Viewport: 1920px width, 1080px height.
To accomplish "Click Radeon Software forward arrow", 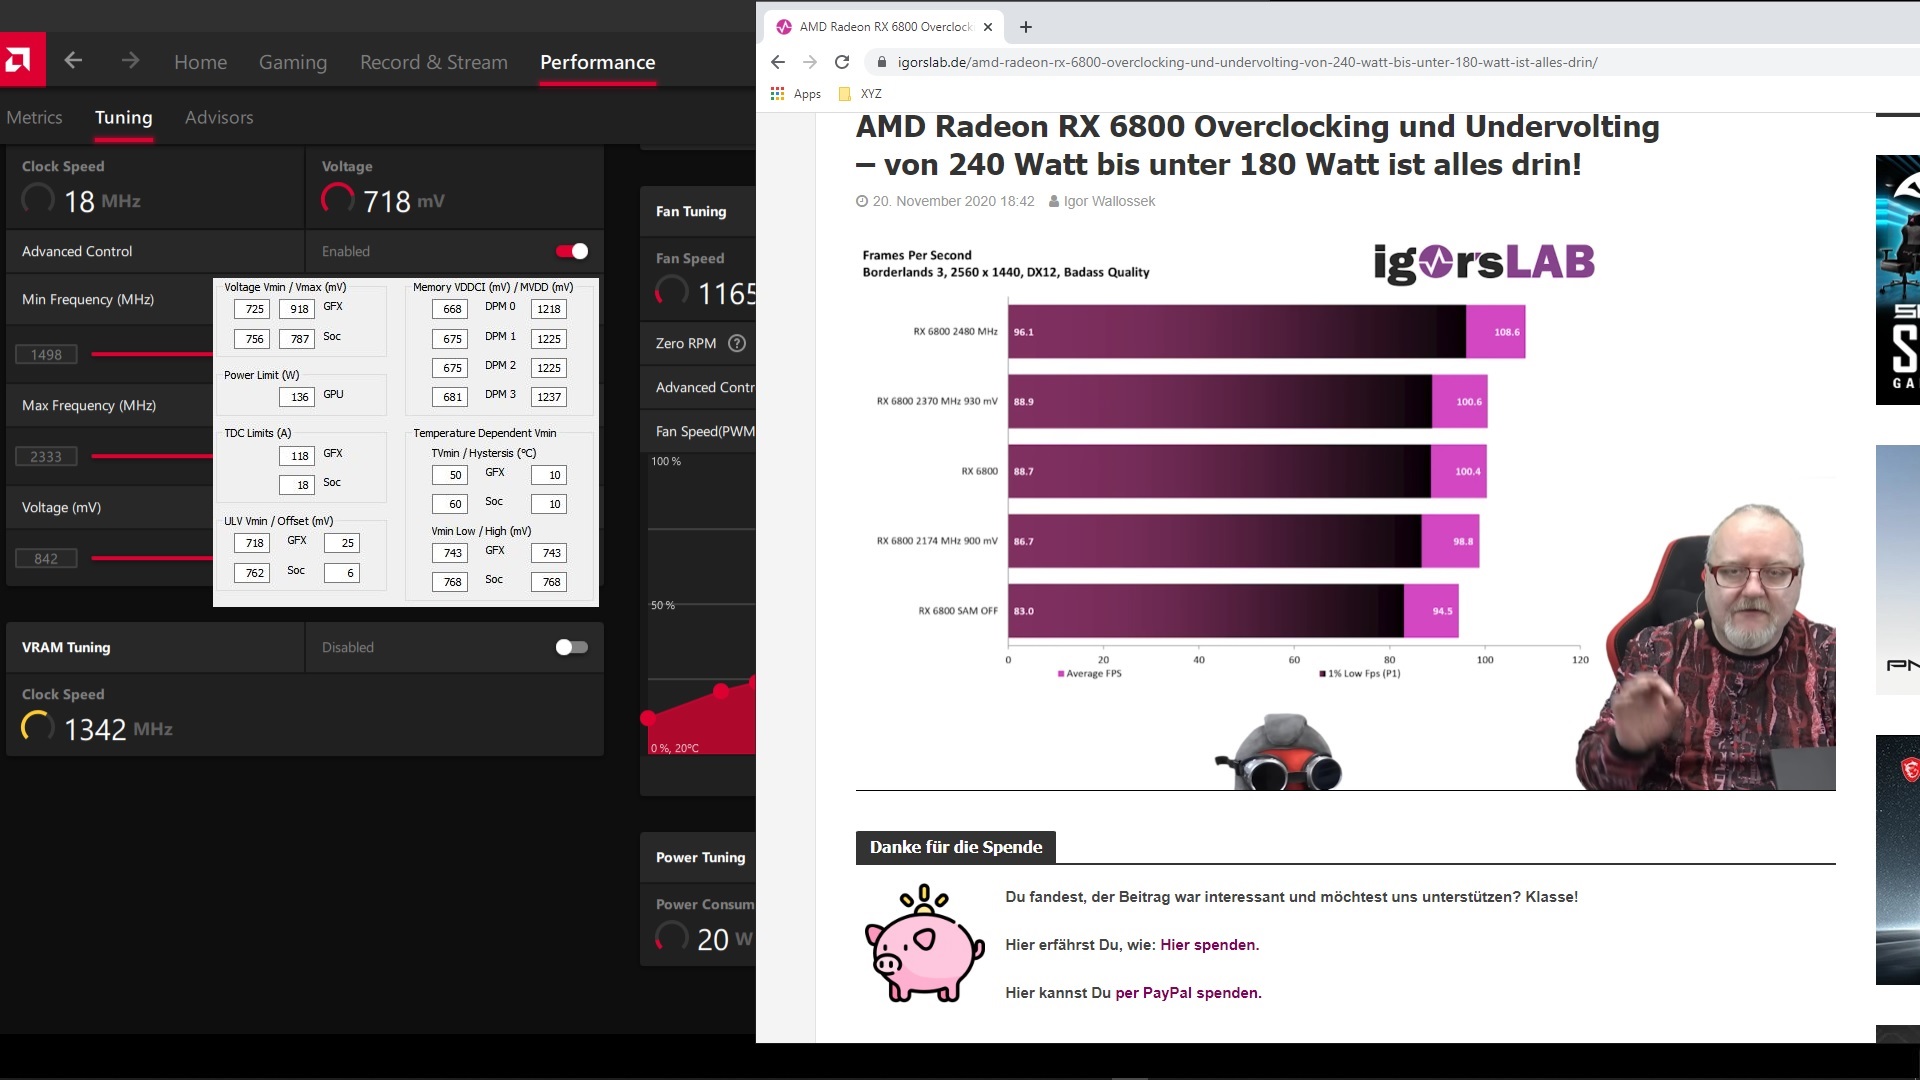I will coord(130,61).
